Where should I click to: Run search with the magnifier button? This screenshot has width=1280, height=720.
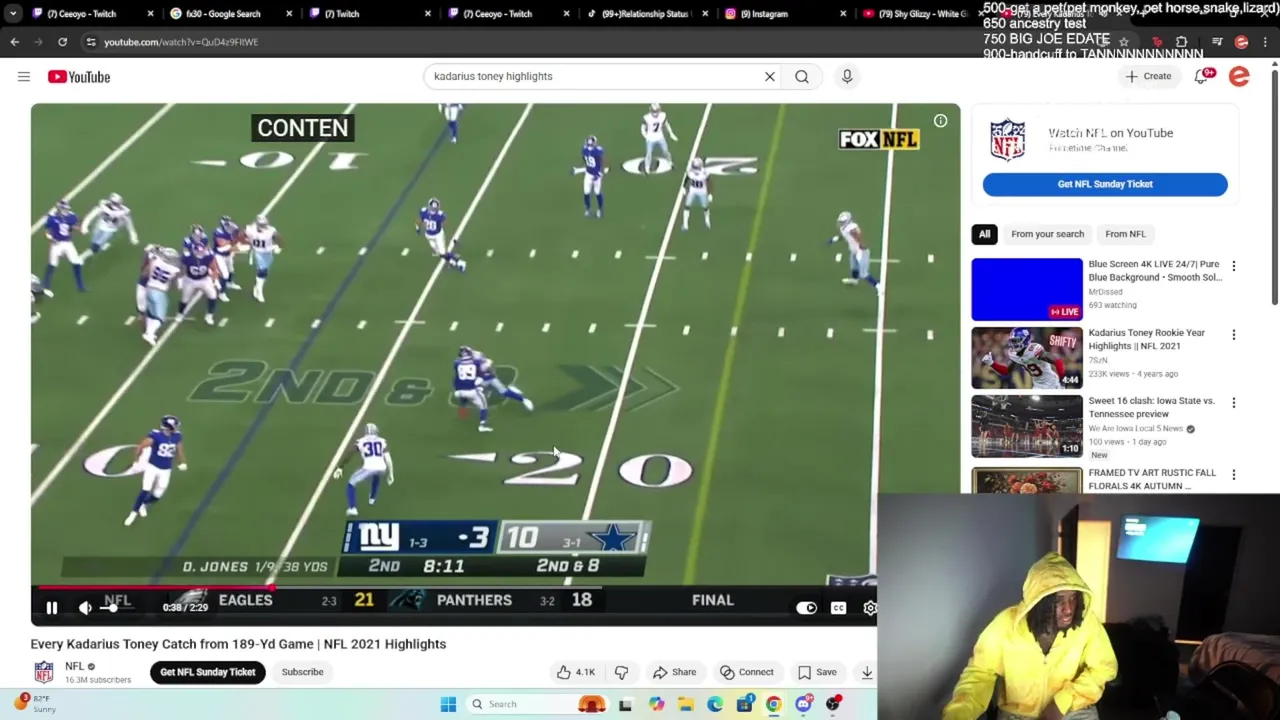[x=802, y=76]
